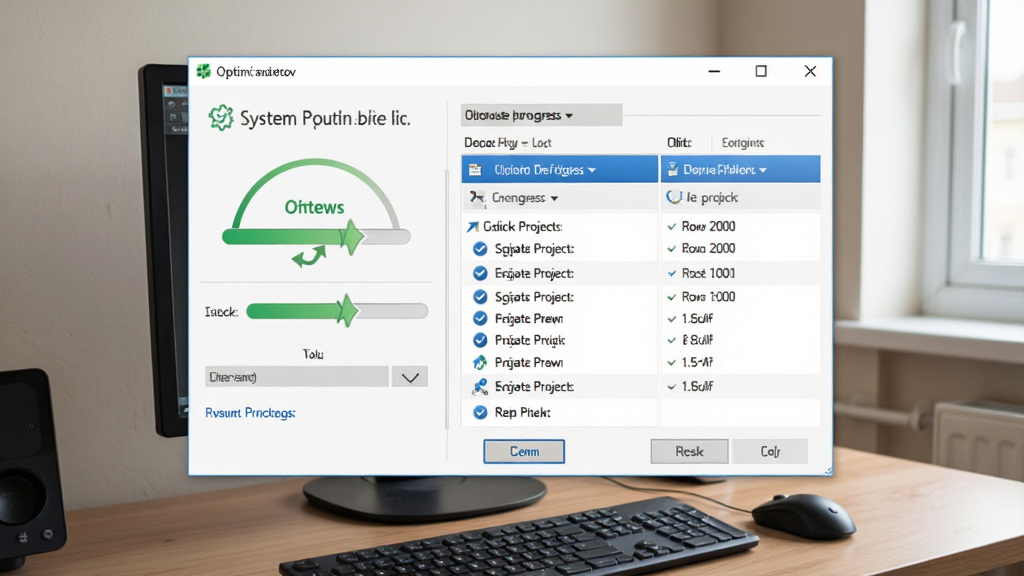The image size is (1024, 576).
Task: Open the Olcrose progress dropdown
Action: [x=541, y=116]
